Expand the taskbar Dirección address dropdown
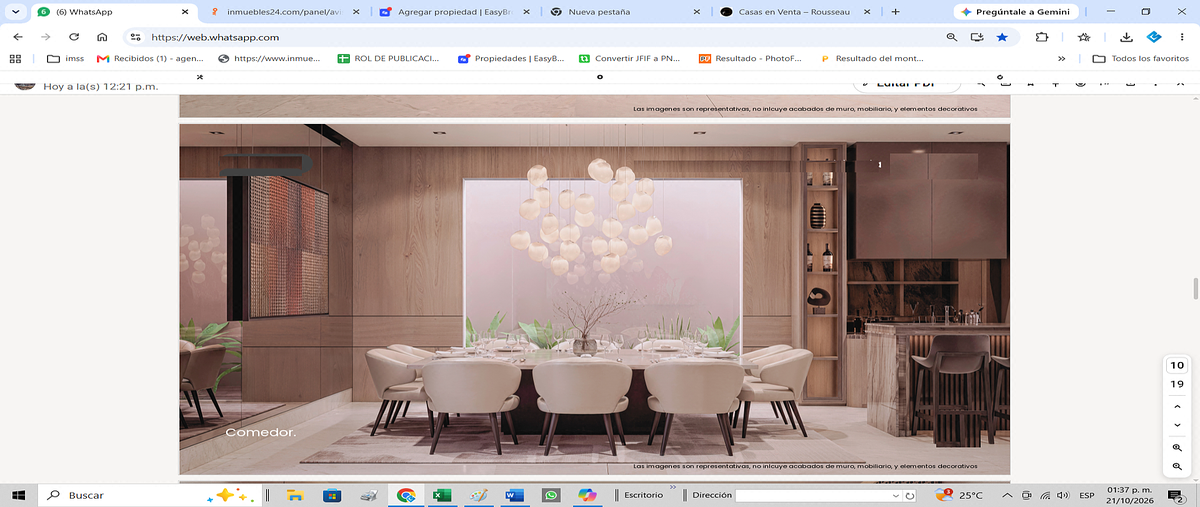Image resolution: width=1200 pixels, height=507 pixels. pos(895,495)
